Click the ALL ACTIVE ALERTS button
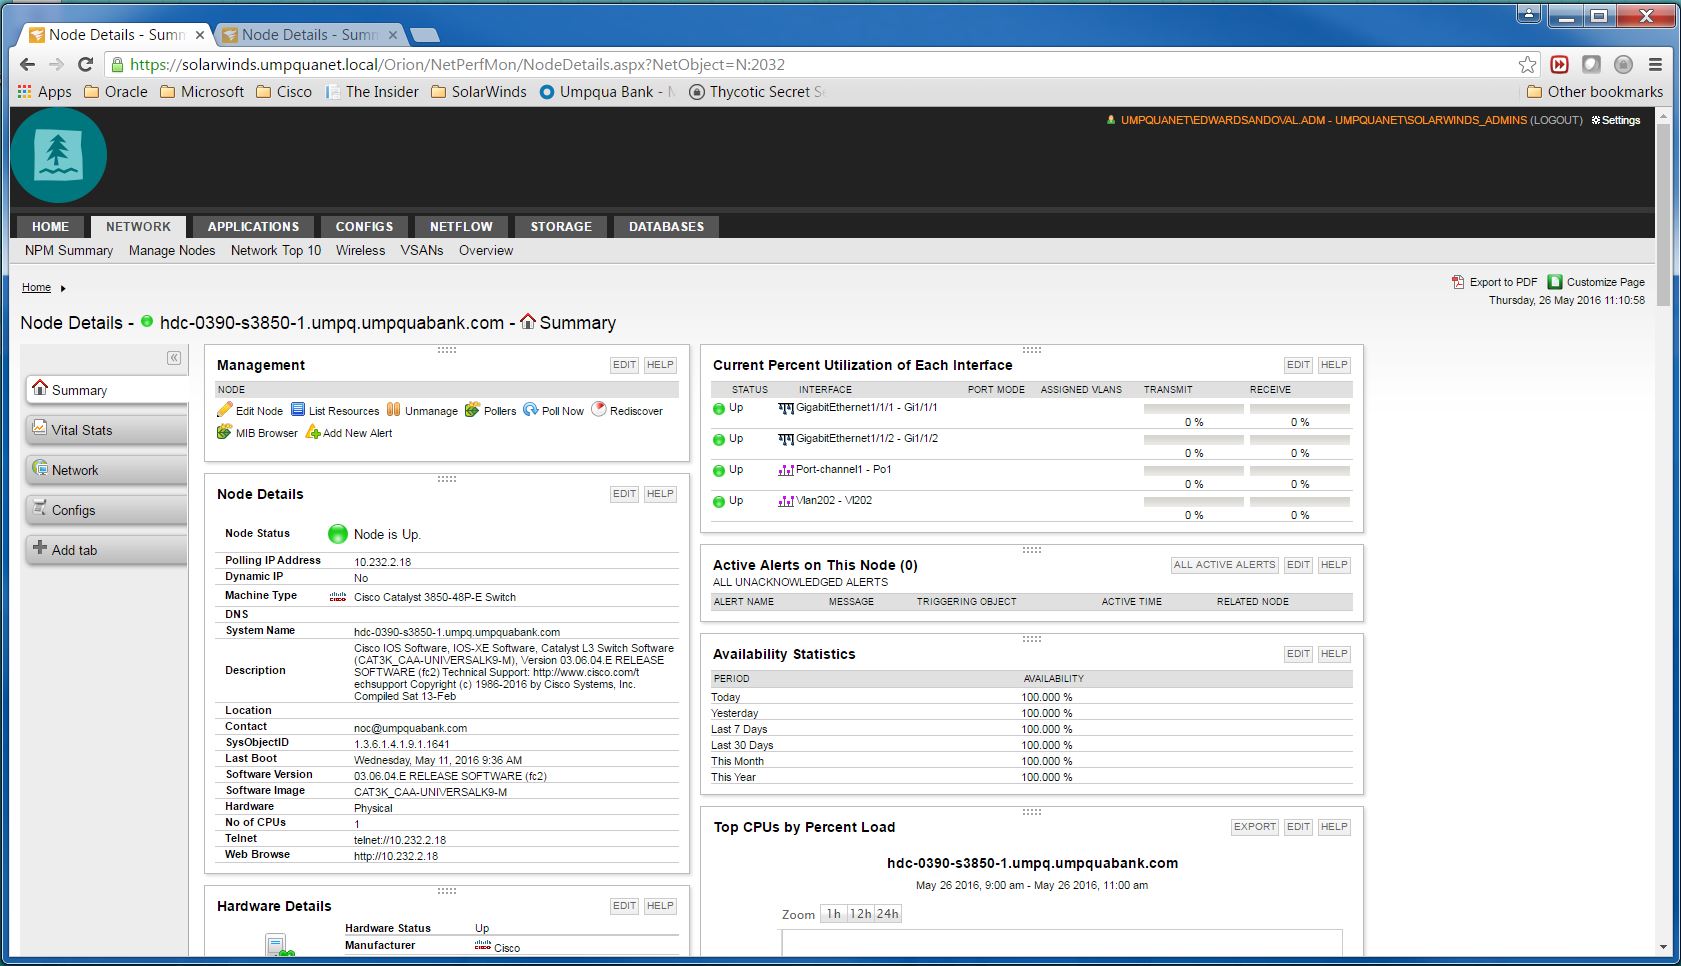This screenshot has width=1681, height=966. (1225, 565)
